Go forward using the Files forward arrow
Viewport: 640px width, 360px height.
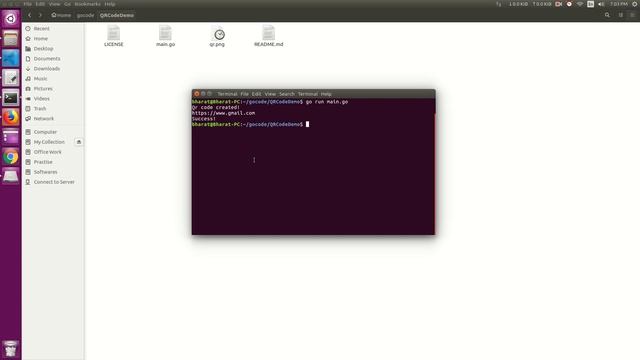[40, 15]
